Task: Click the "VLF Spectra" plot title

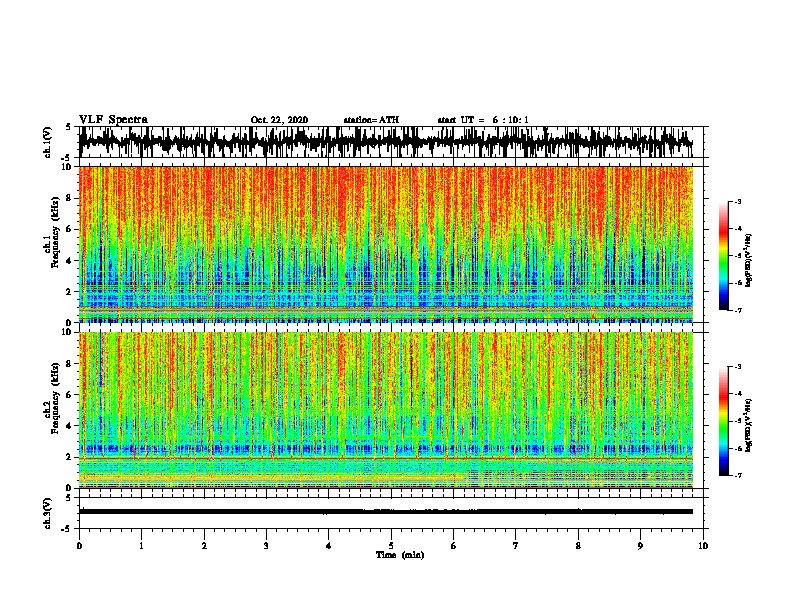Action: coord(113,120)
